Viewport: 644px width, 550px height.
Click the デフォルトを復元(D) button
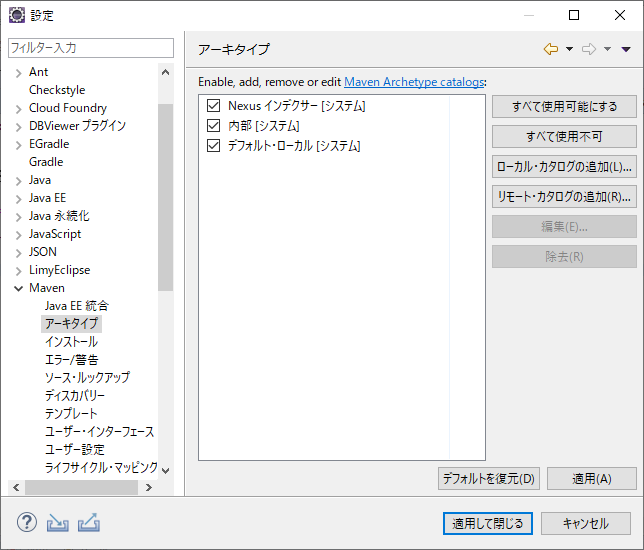pos(489,479)
